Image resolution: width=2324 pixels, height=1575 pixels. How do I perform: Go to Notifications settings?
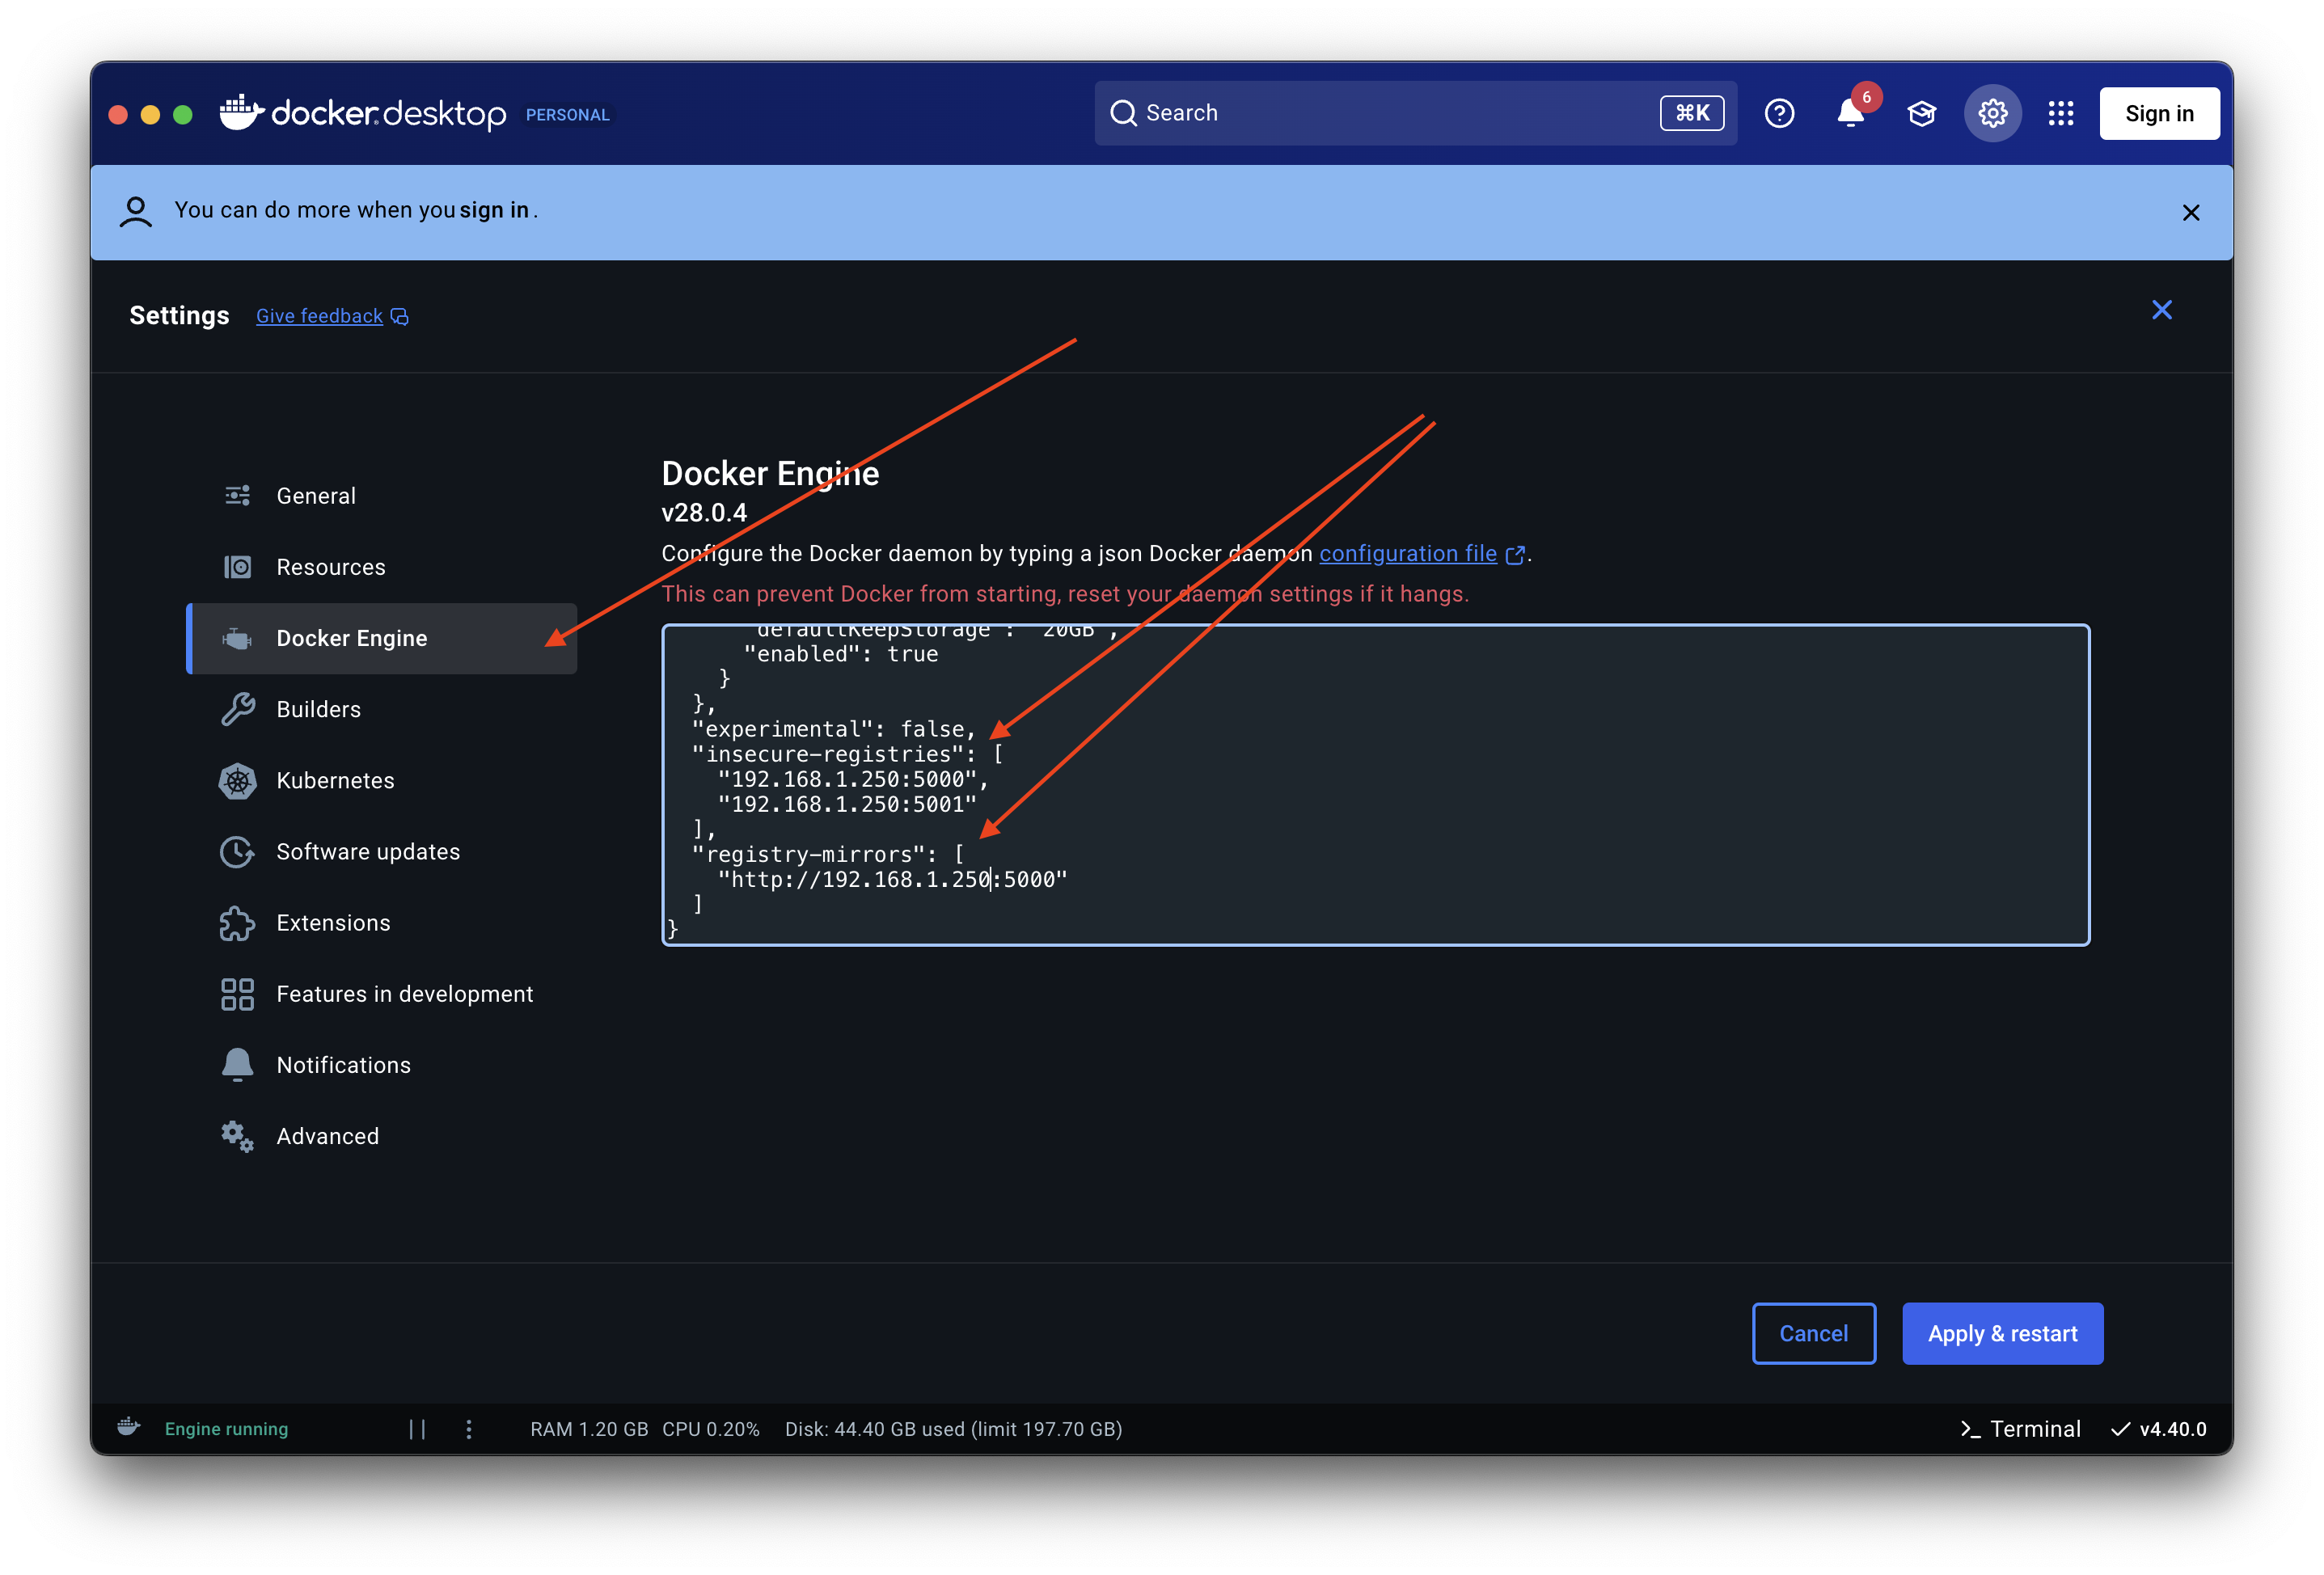pyautogui.click(x=381, y=1064)
